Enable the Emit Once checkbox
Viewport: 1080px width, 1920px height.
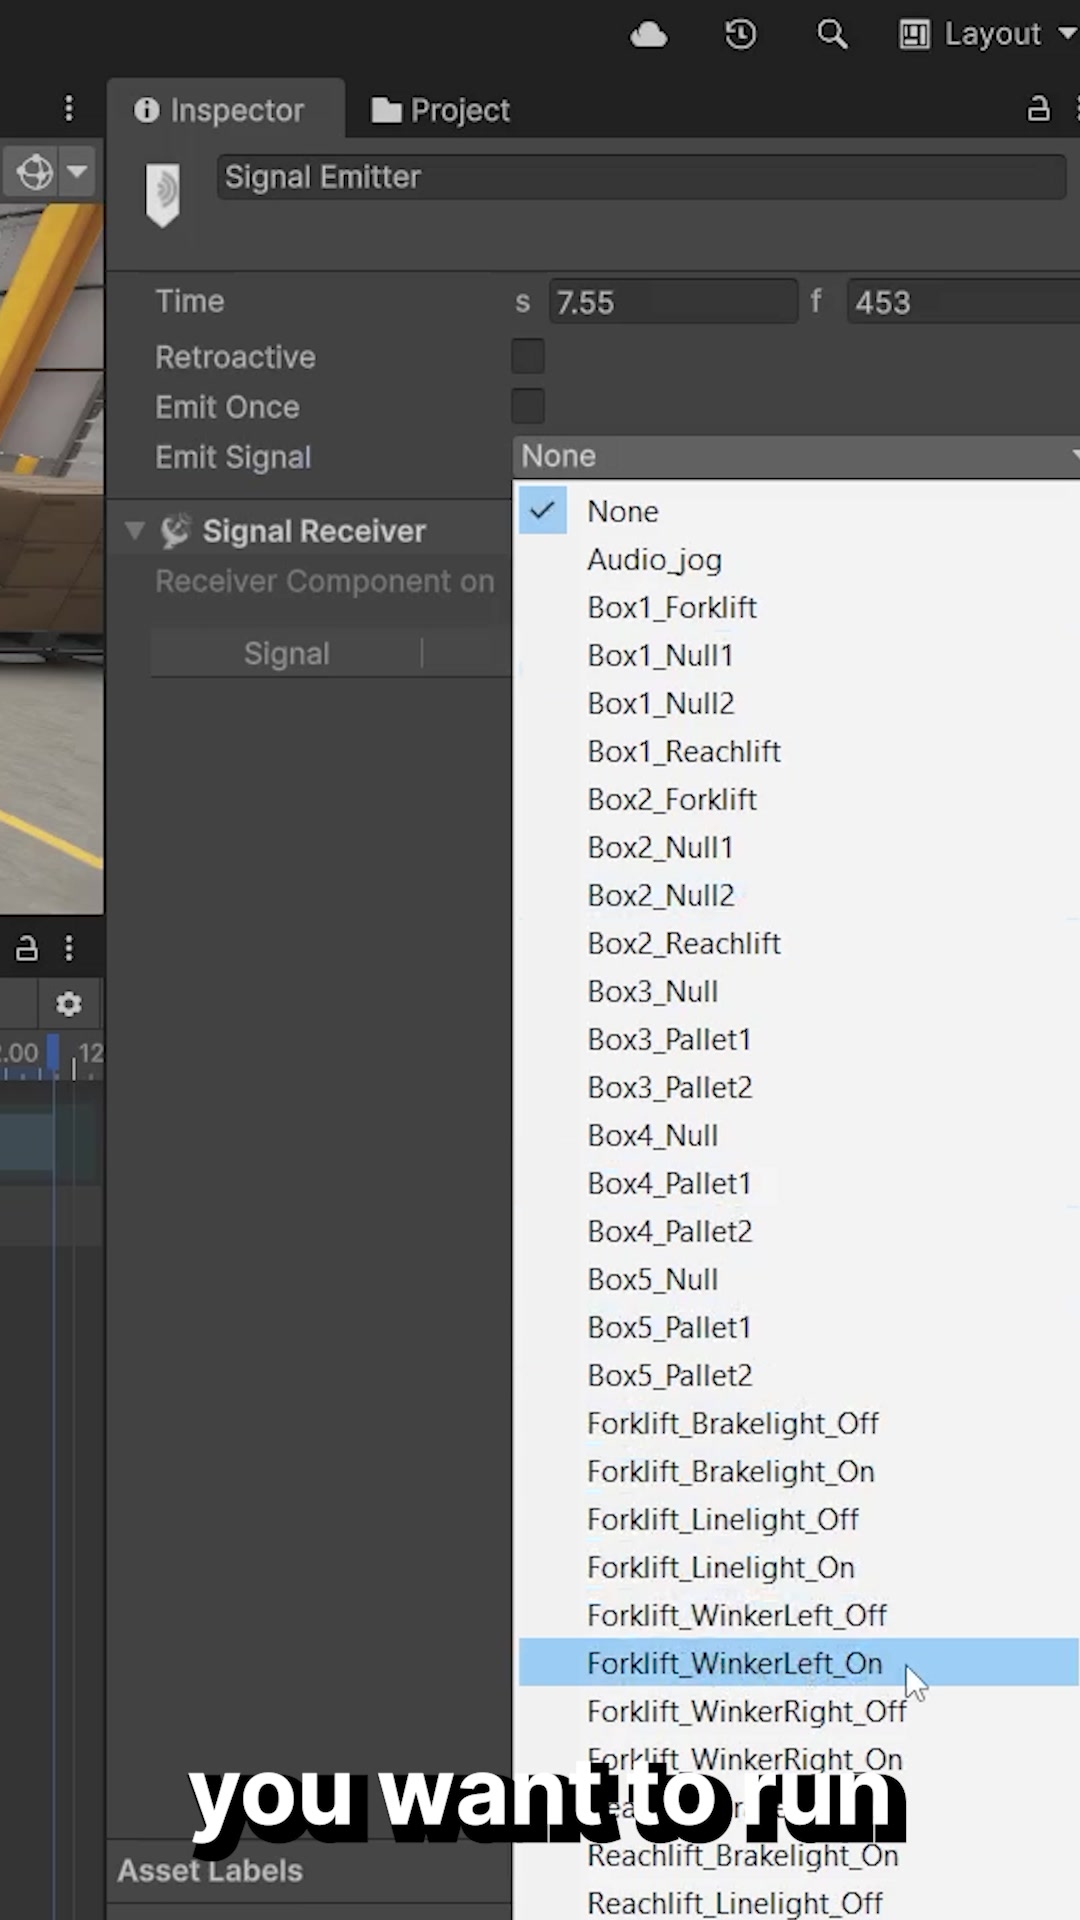tap(528, 406)
